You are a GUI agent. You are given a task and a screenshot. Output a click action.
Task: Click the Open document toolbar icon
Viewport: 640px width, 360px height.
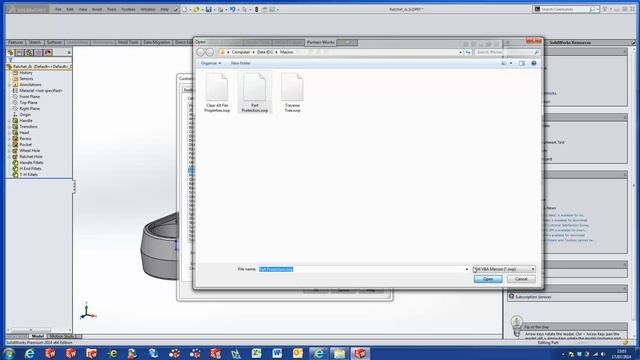196,9
